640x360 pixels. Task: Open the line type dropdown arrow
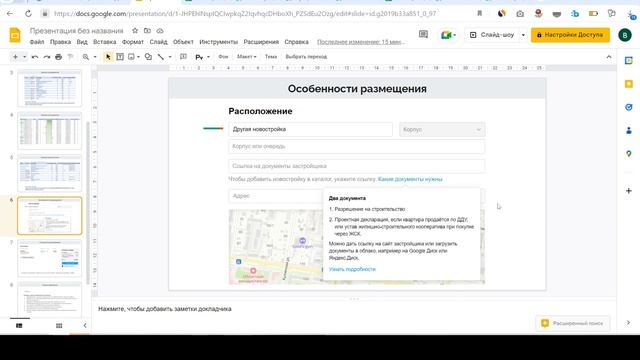[170, 57]
